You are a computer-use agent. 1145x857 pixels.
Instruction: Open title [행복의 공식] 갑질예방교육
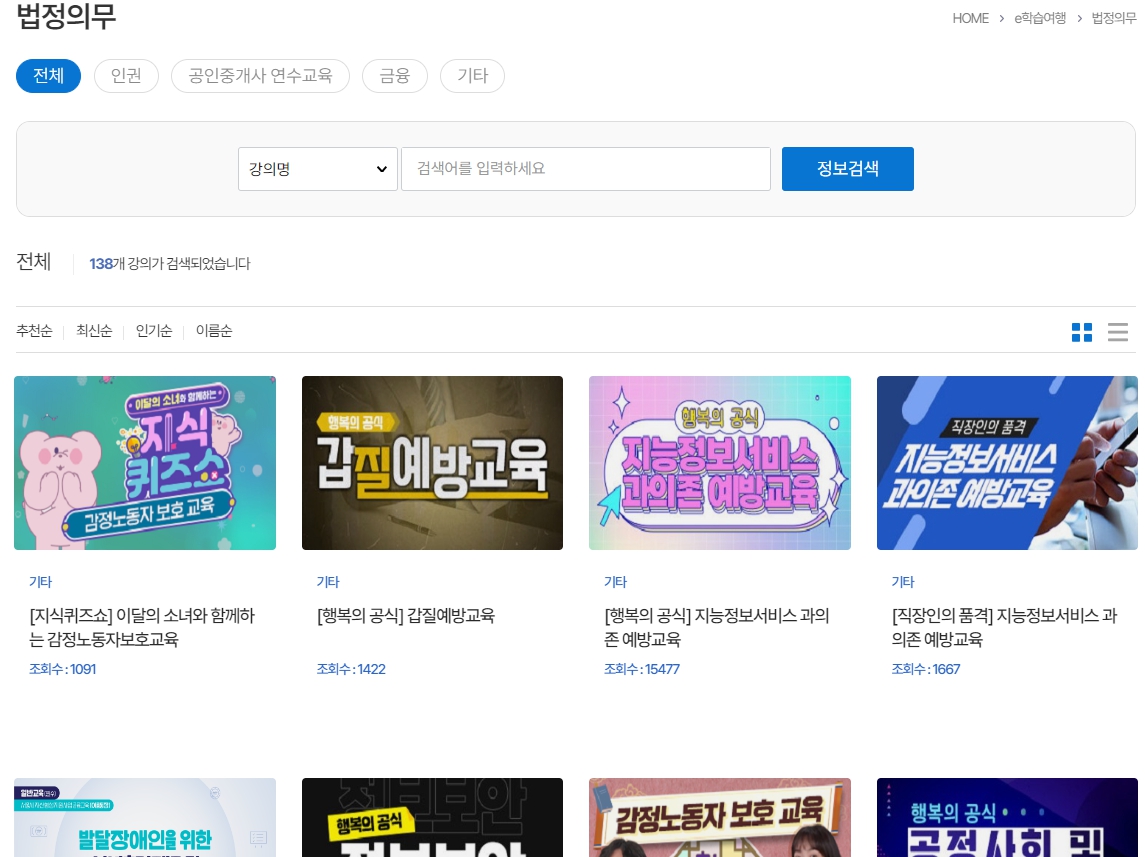(x=405, y=615)
